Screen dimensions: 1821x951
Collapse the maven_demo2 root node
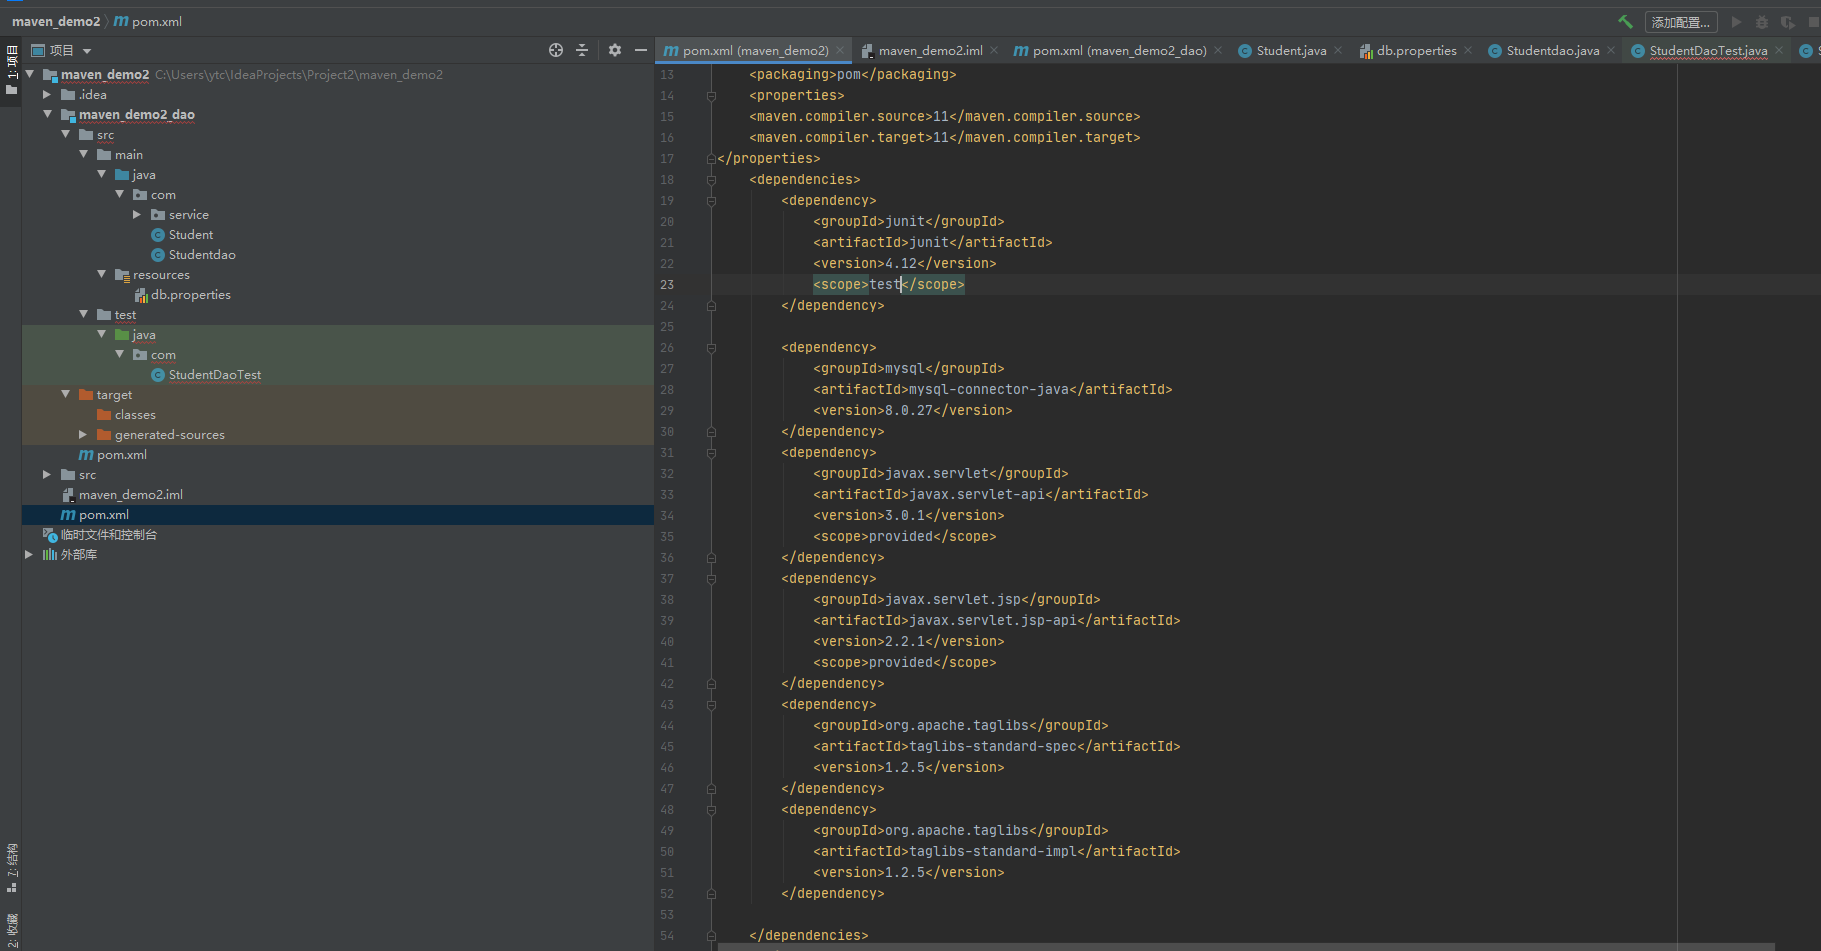click(x=30, y=74)
